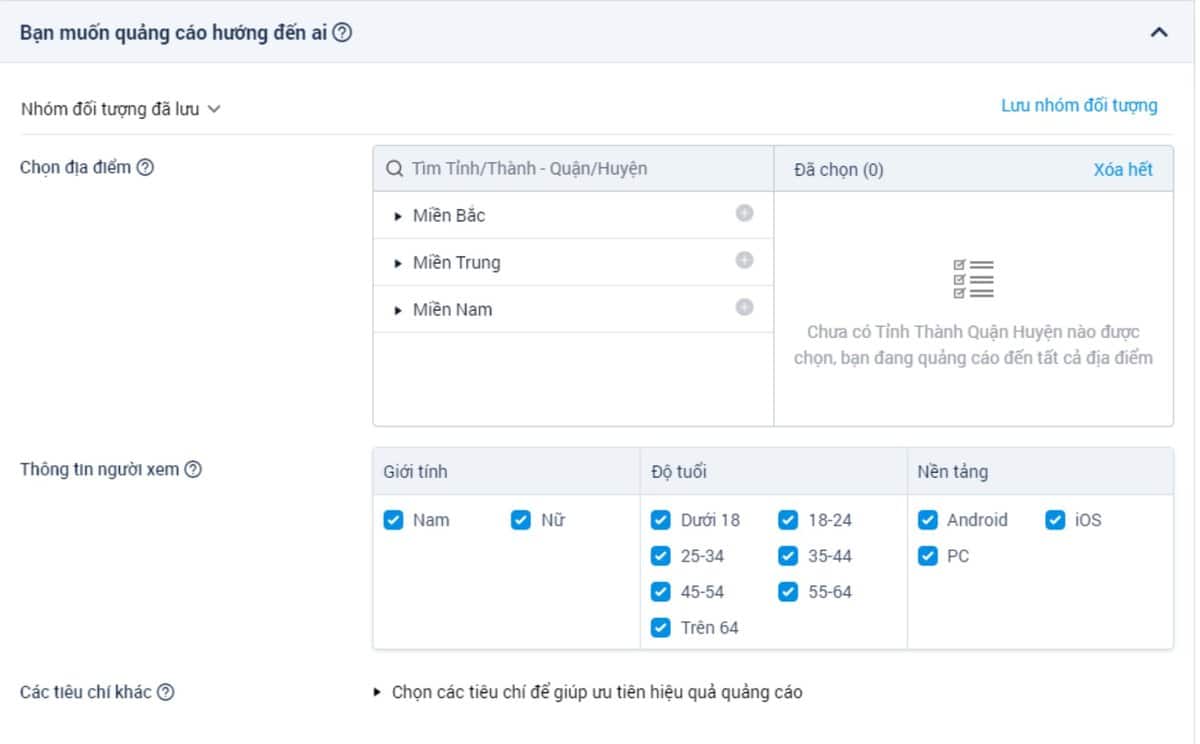Uncheck the Nam gender checkbox

tap(393, 520)
